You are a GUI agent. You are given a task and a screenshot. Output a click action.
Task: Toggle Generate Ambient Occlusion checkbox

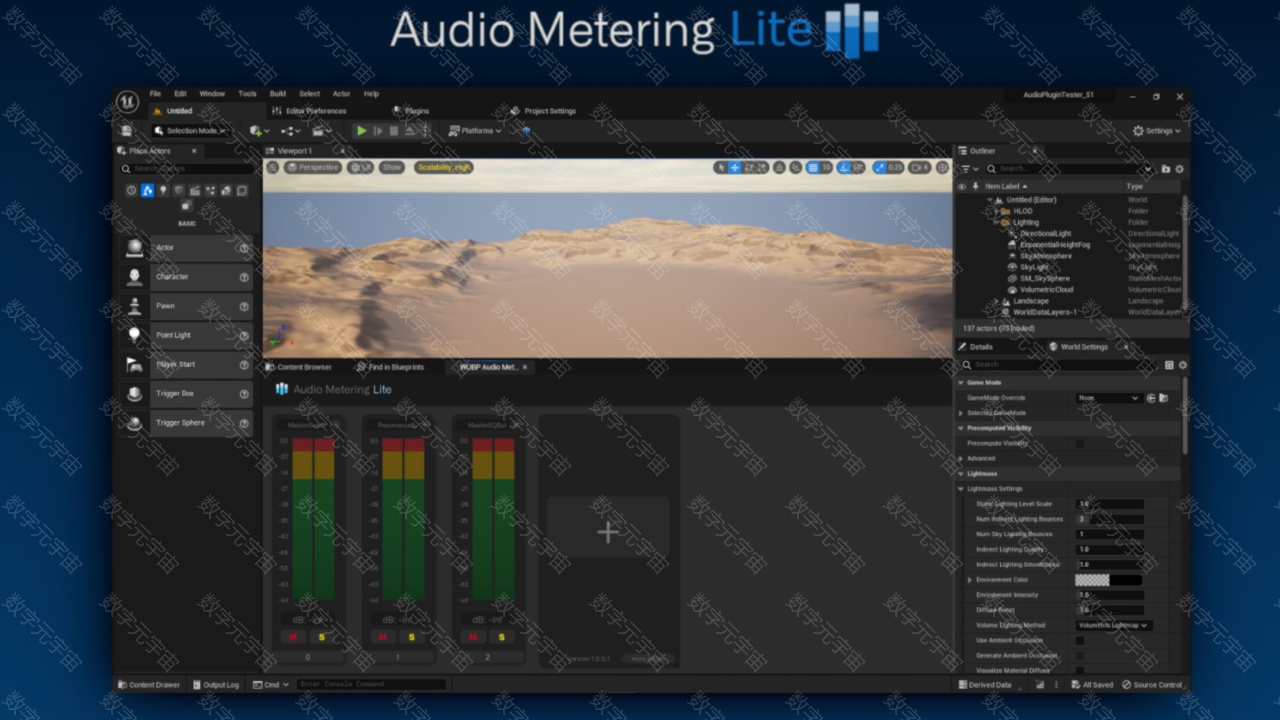(1080, 655)
